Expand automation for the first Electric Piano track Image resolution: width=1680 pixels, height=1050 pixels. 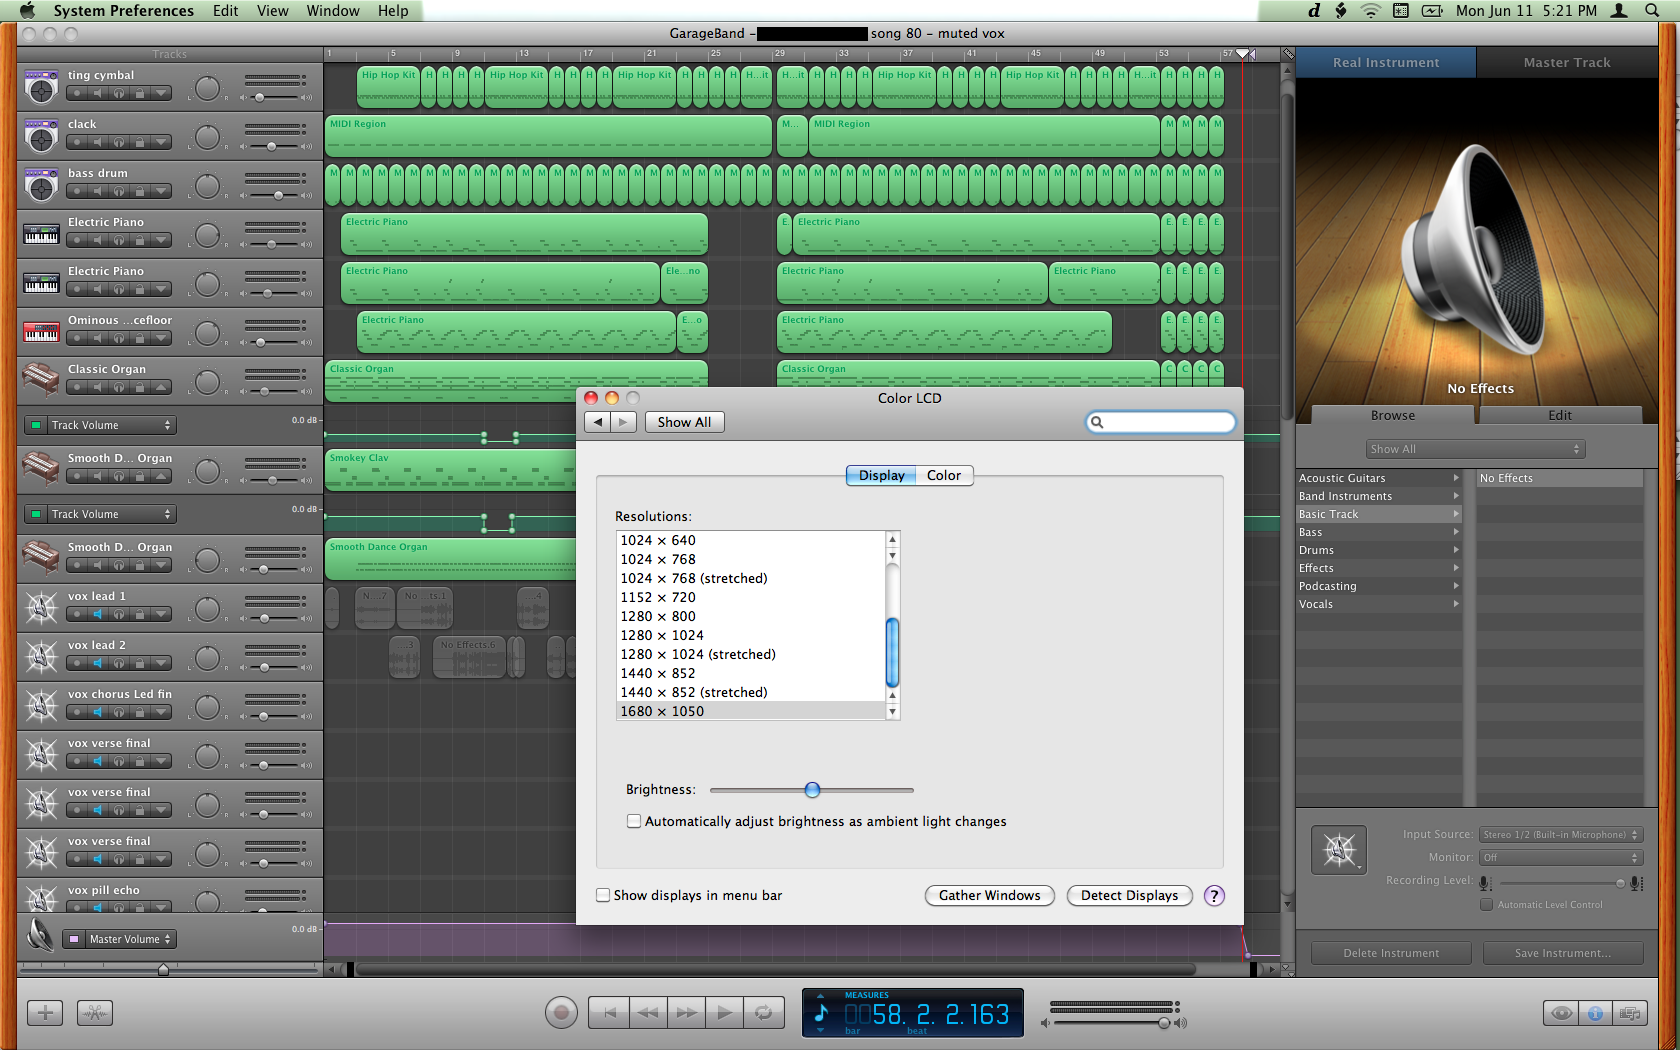pos(161,240)
